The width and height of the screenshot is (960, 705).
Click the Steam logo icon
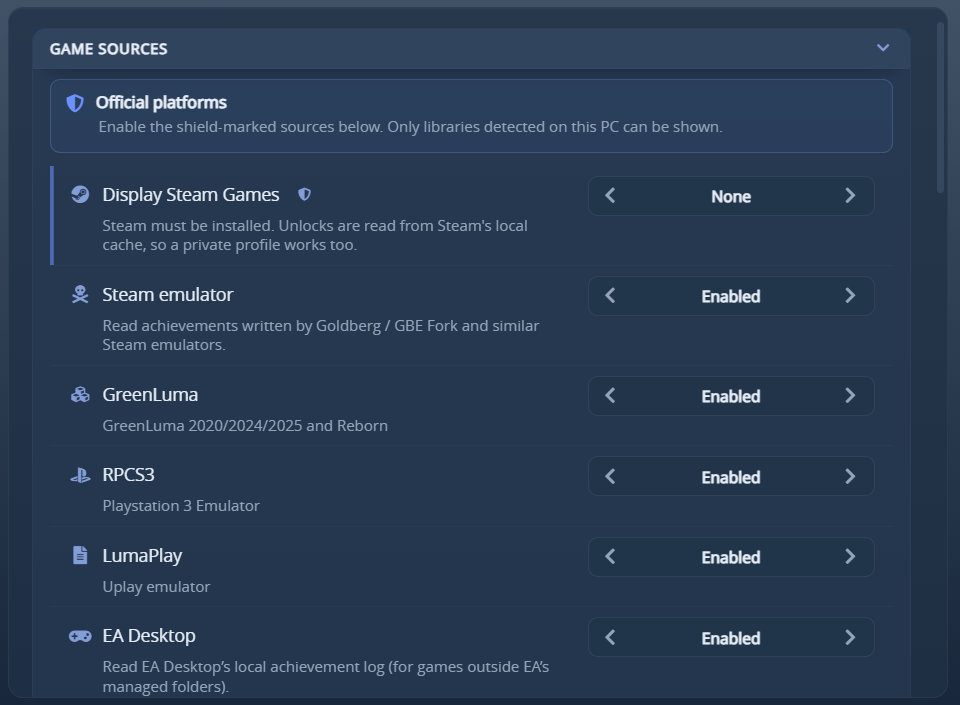click(x=80, y=194)
